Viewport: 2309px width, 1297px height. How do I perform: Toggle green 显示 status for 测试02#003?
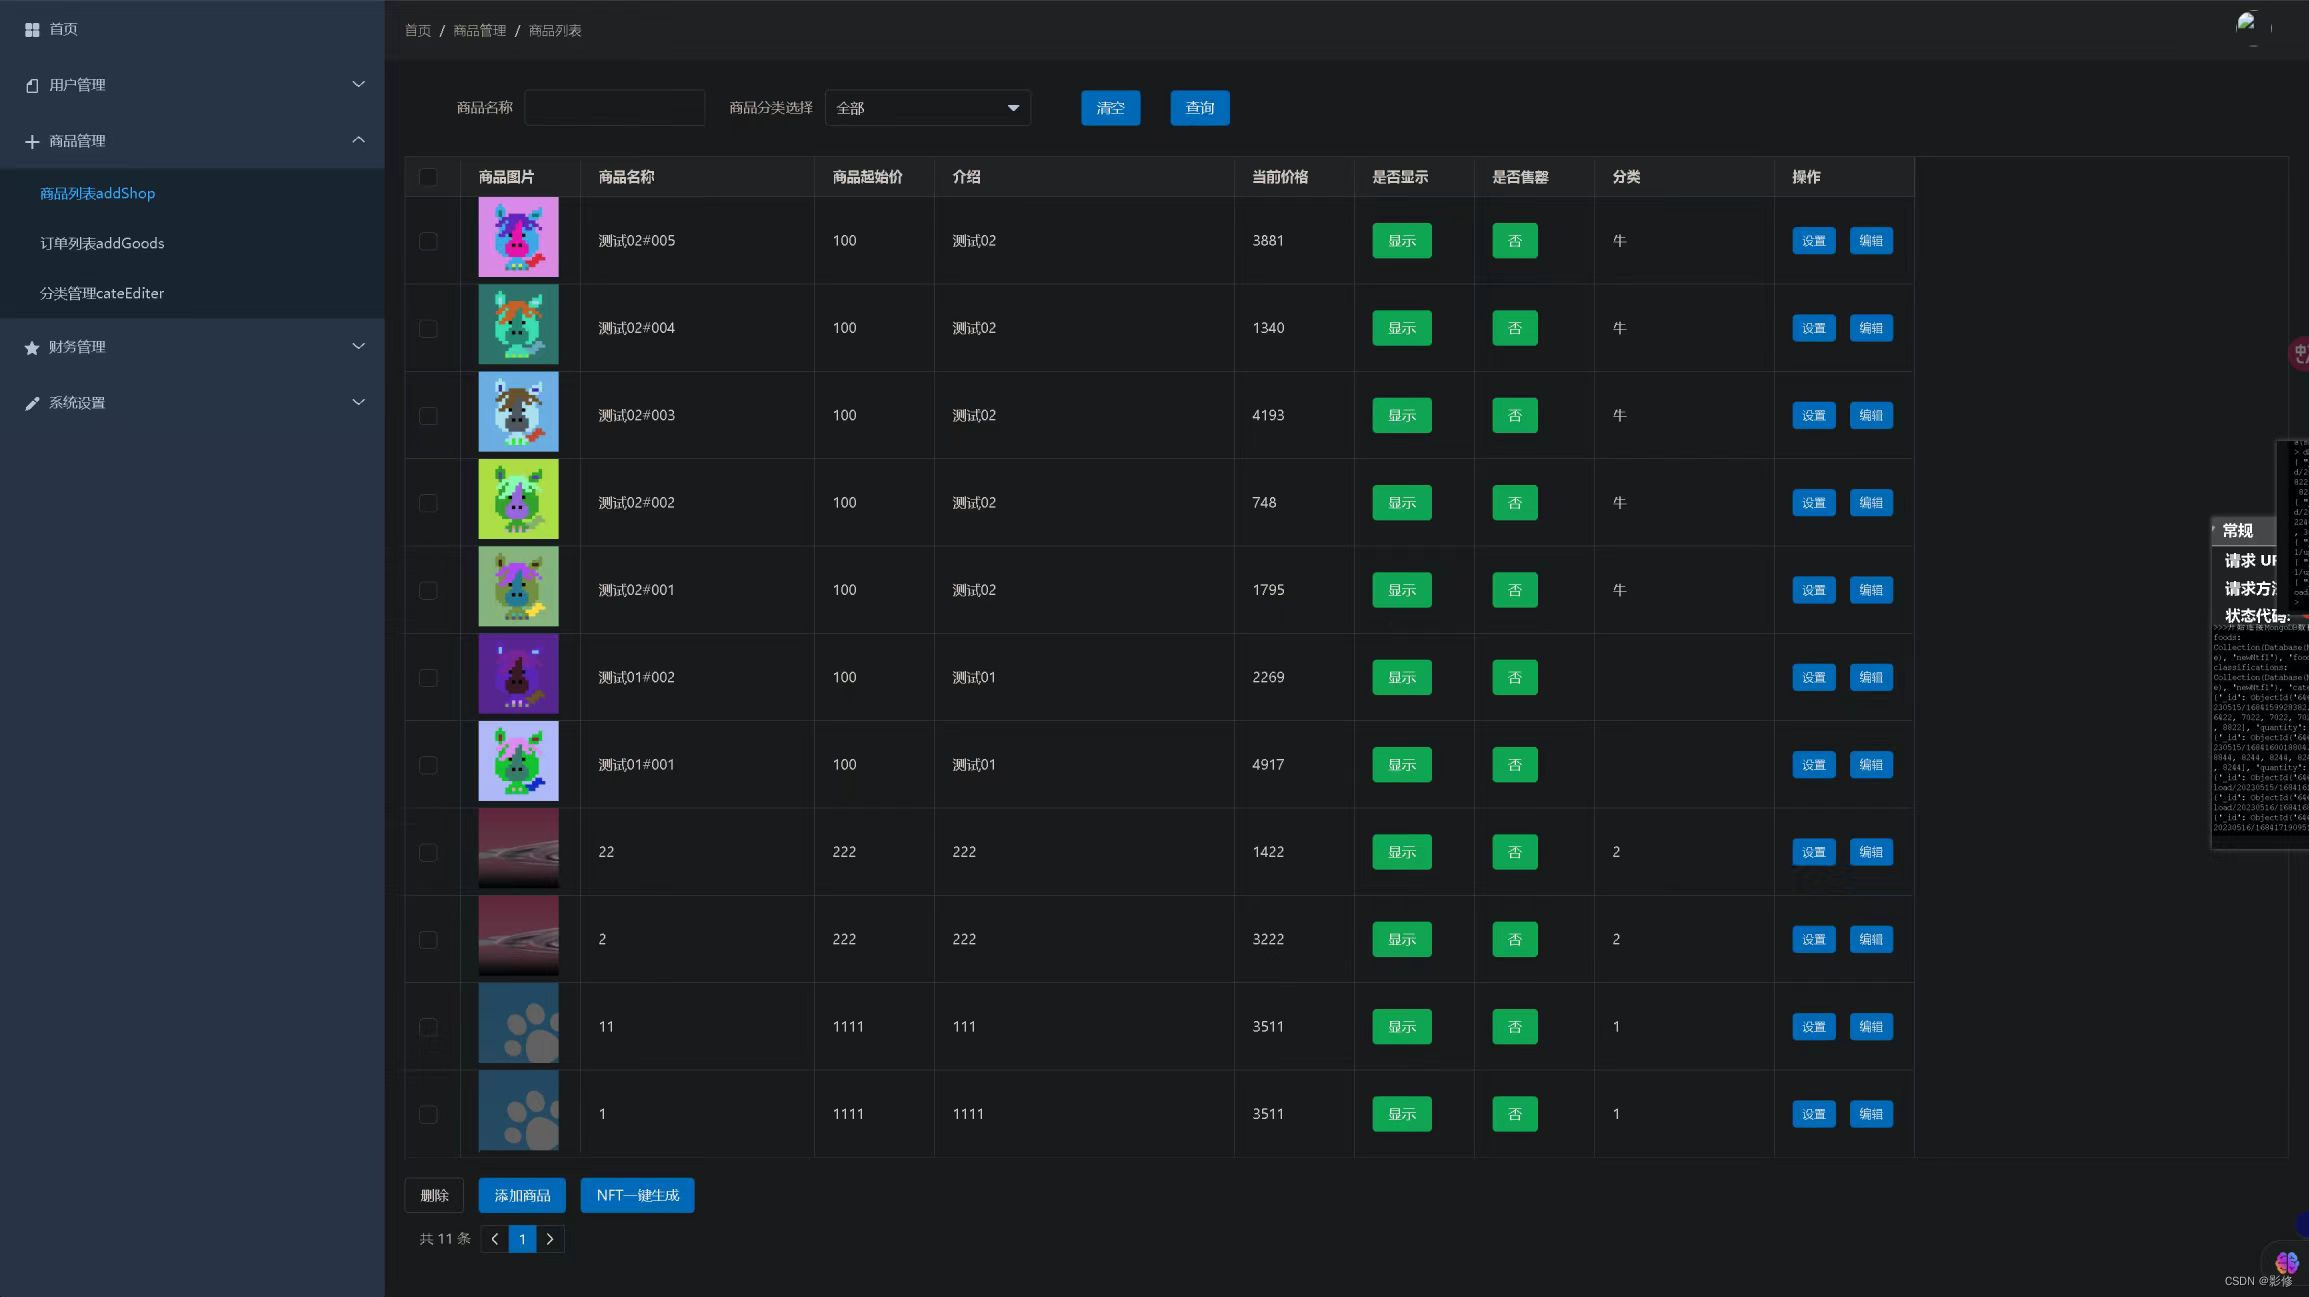(x=1401, y=415)
